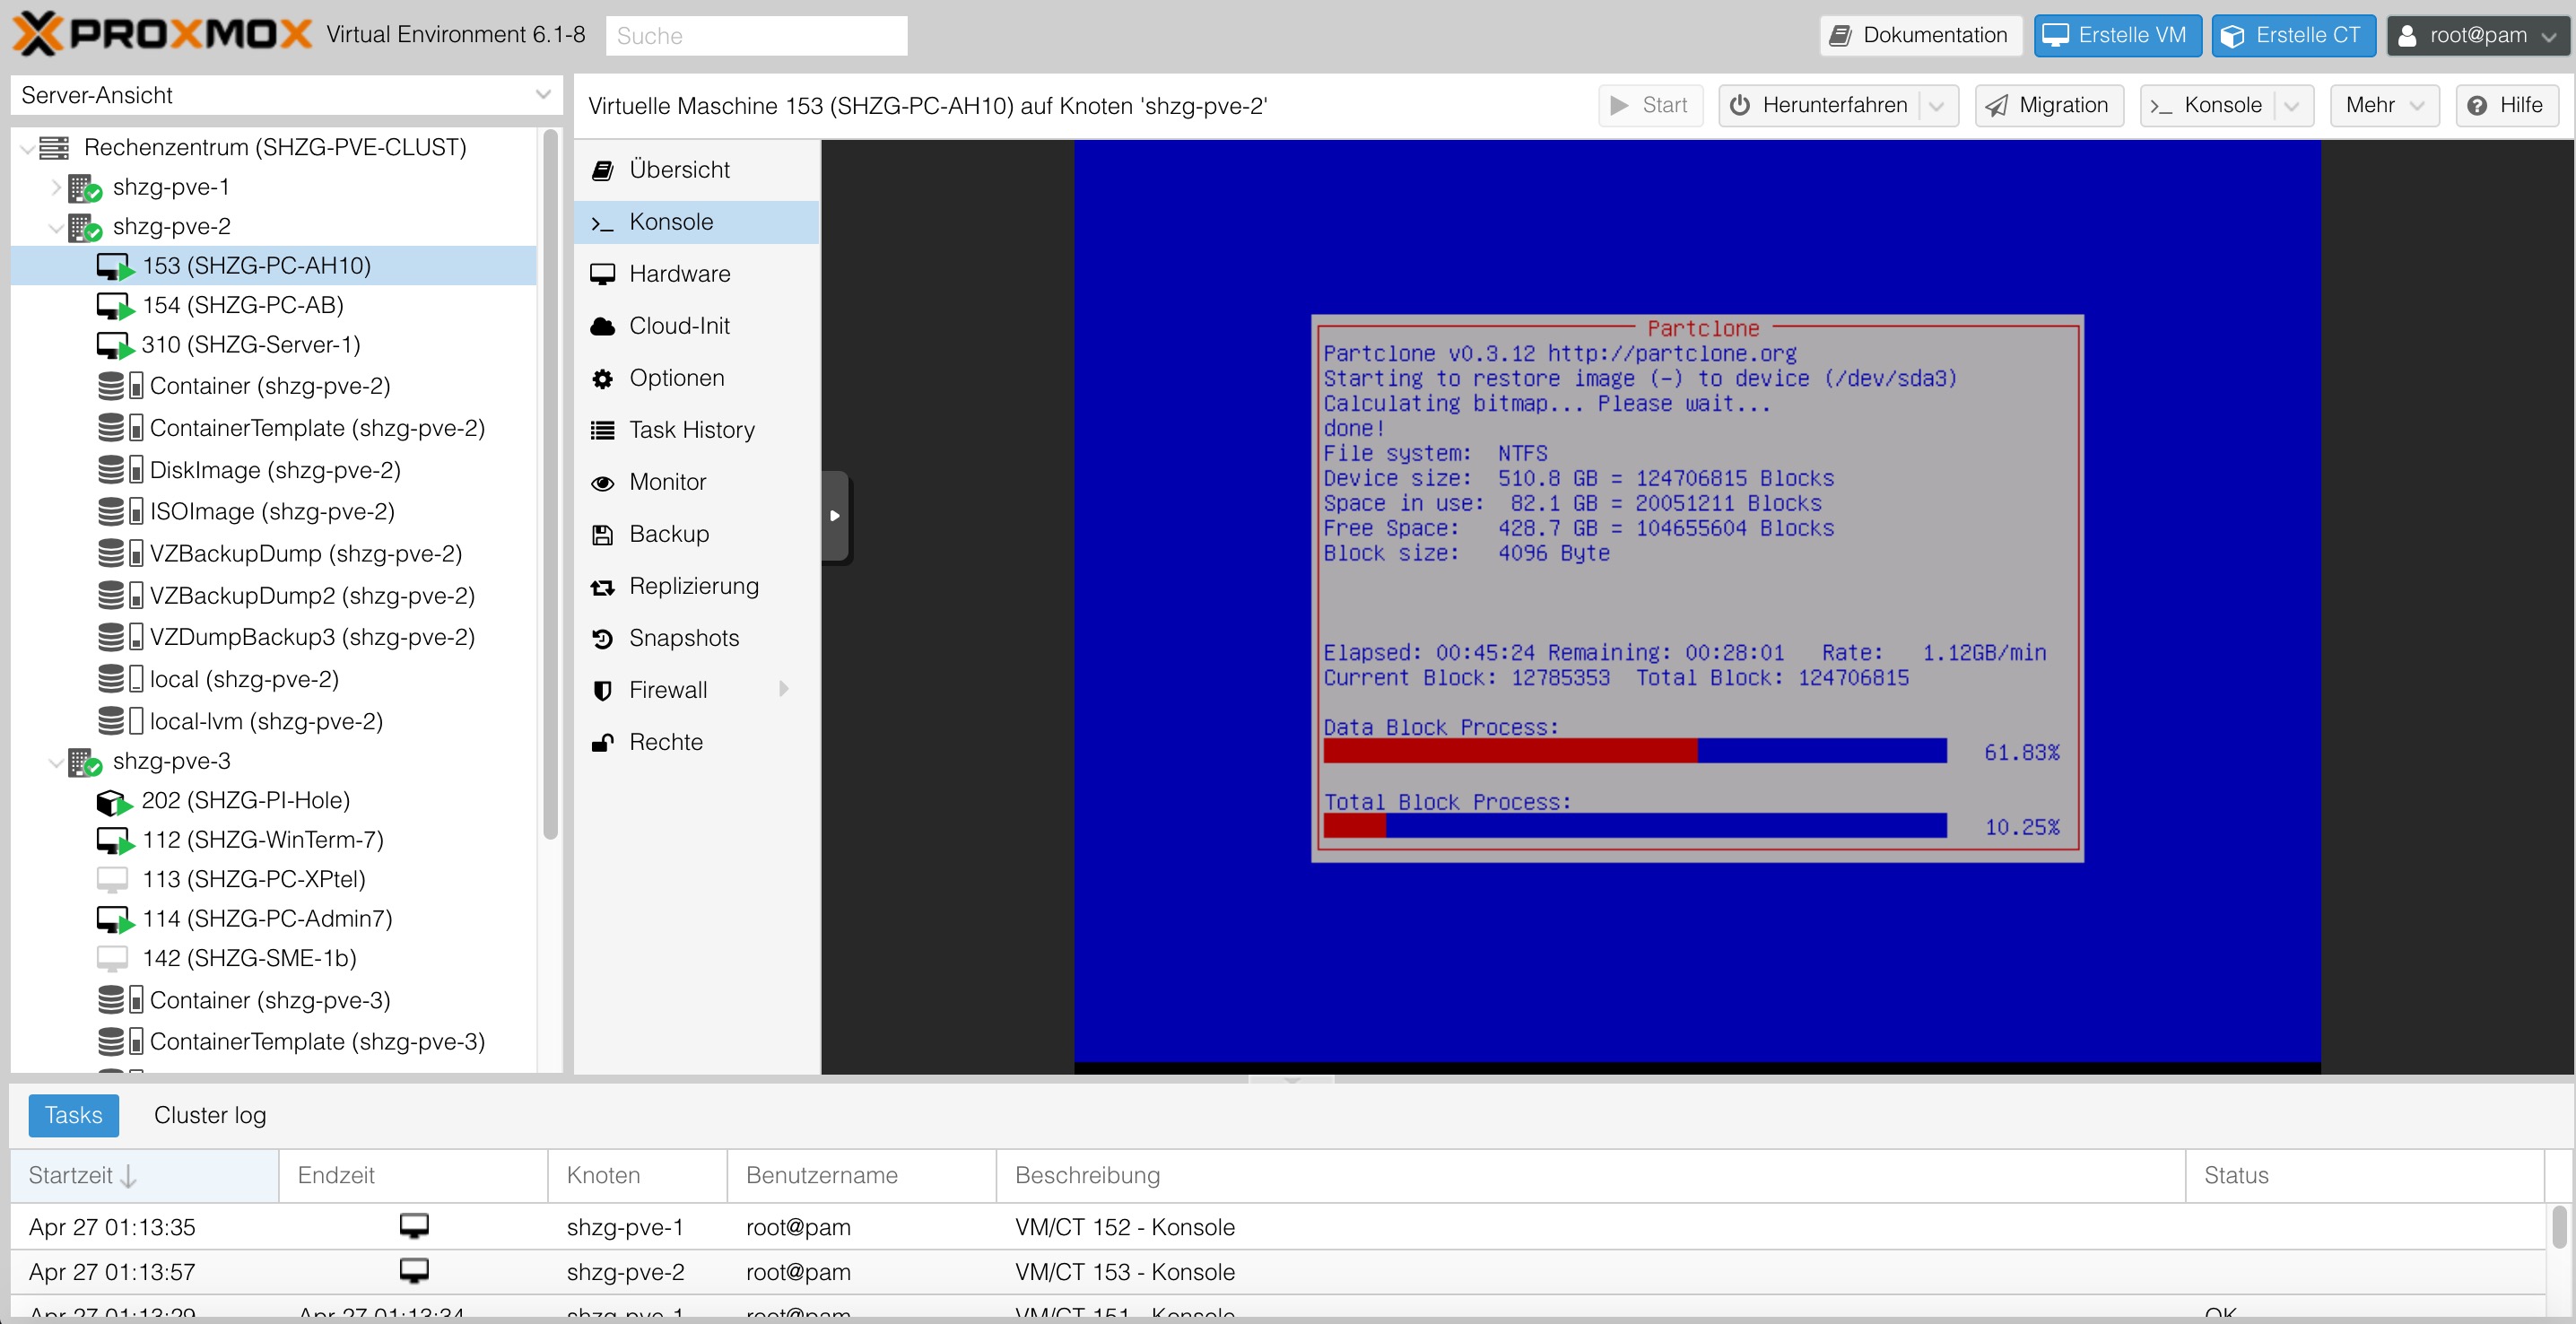
Task: Click the node icon for shzg-pve-1
Action: tap(85, 187)
